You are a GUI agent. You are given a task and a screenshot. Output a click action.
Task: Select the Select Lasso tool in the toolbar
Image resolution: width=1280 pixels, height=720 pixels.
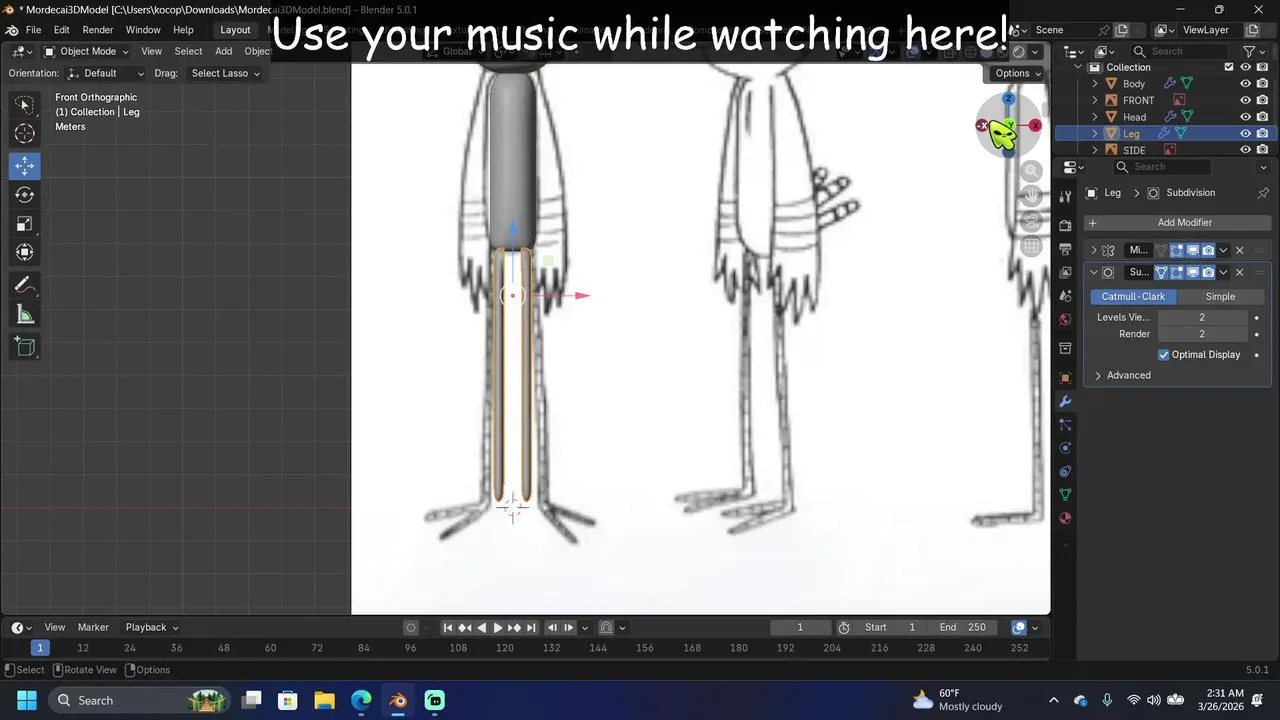(x=25, y=104)
